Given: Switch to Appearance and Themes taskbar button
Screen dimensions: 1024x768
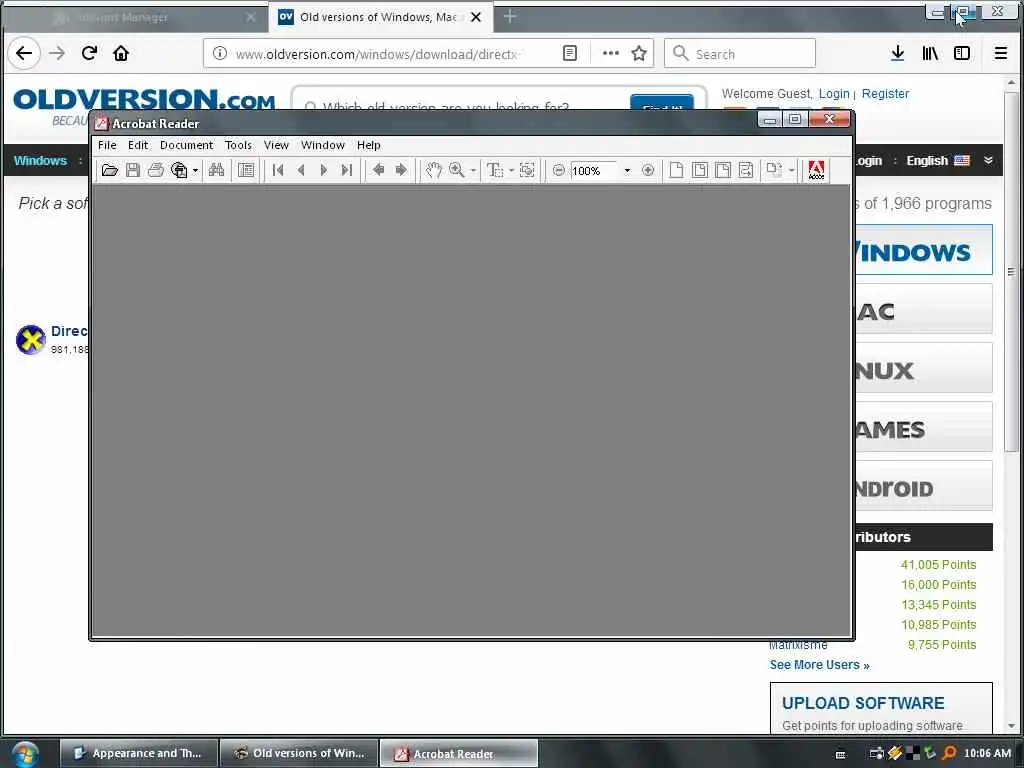Looking at the screenshot, I should 139,754.
